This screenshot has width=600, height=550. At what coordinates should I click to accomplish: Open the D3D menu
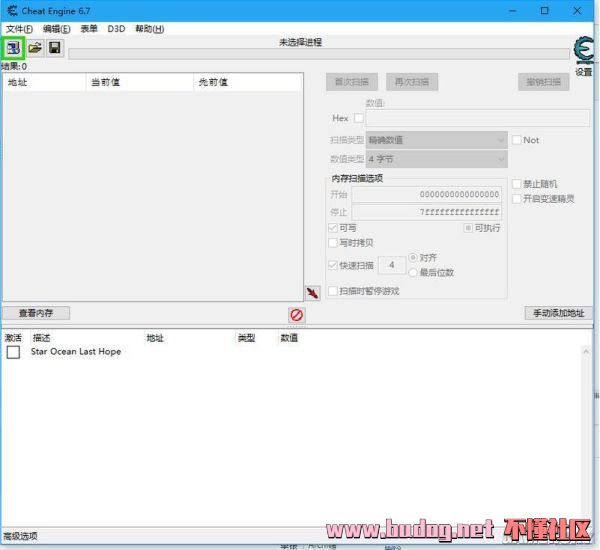[x=116, y=29]
